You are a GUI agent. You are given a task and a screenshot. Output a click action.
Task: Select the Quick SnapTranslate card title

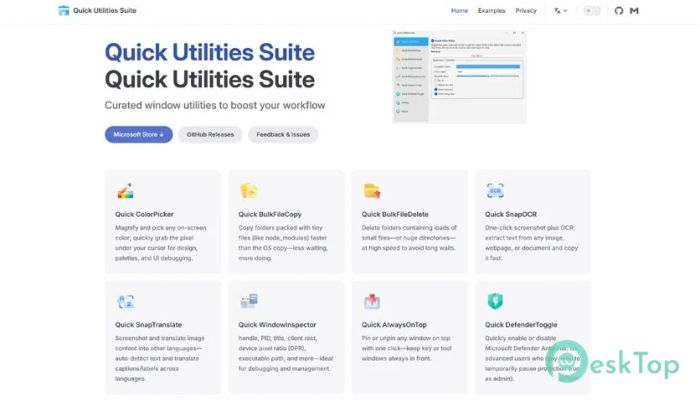pos(148,325)
